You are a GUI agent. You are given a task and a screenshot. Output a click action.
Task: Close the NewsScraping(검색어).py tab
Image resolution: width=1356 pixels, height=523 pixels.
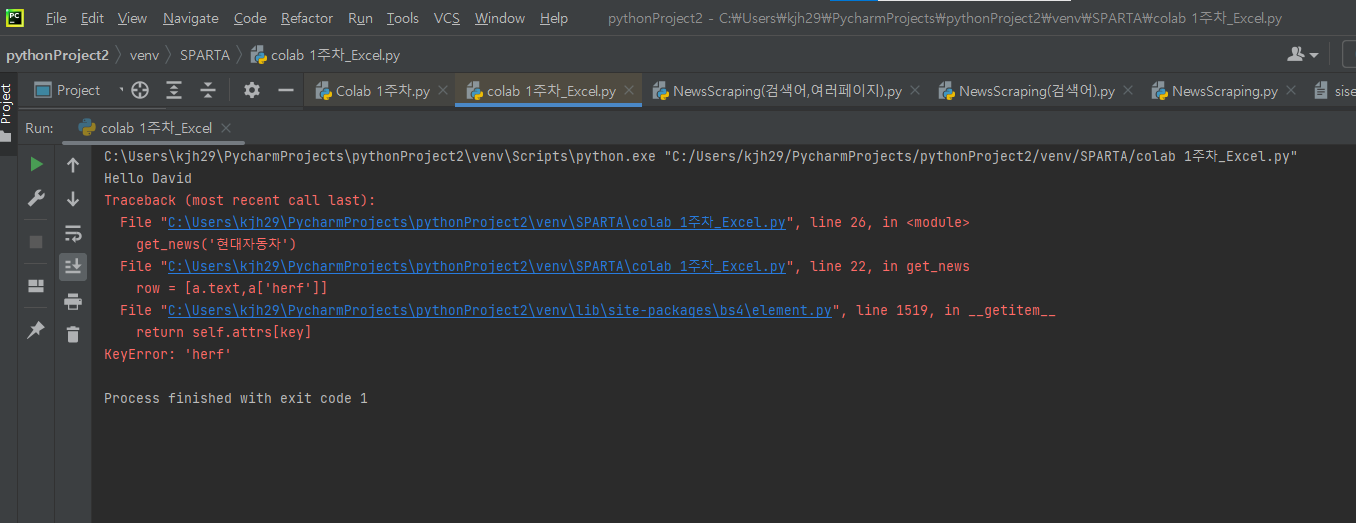pos(1127,91)
